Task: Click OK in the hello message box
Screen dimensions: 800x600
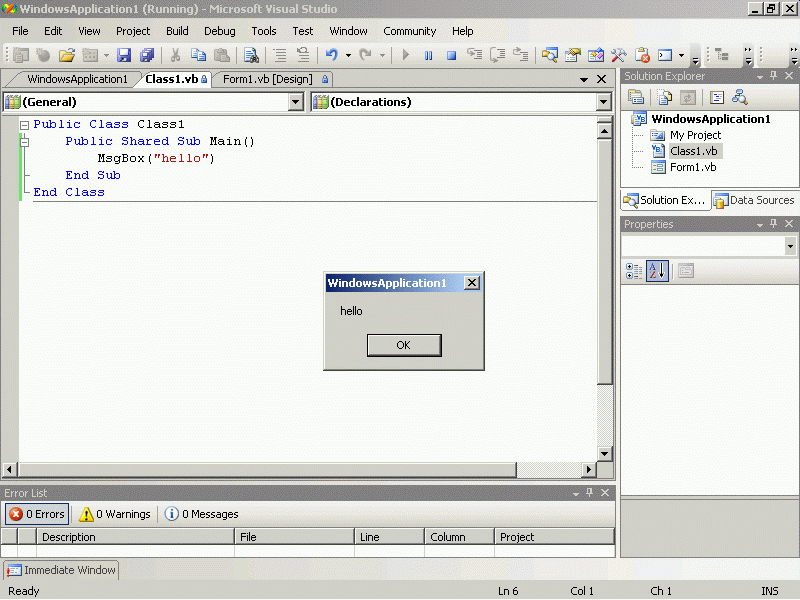Action: [x=403, y=345]
